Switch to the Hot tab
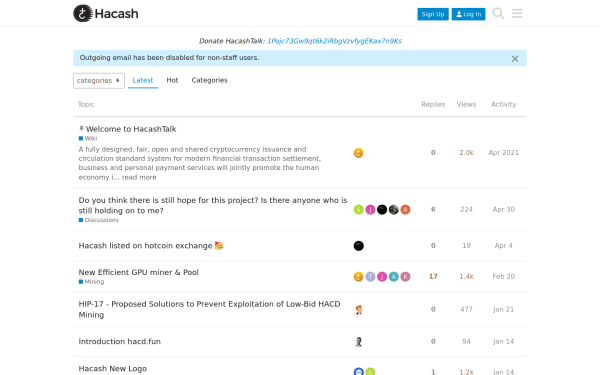 point(172,80)
